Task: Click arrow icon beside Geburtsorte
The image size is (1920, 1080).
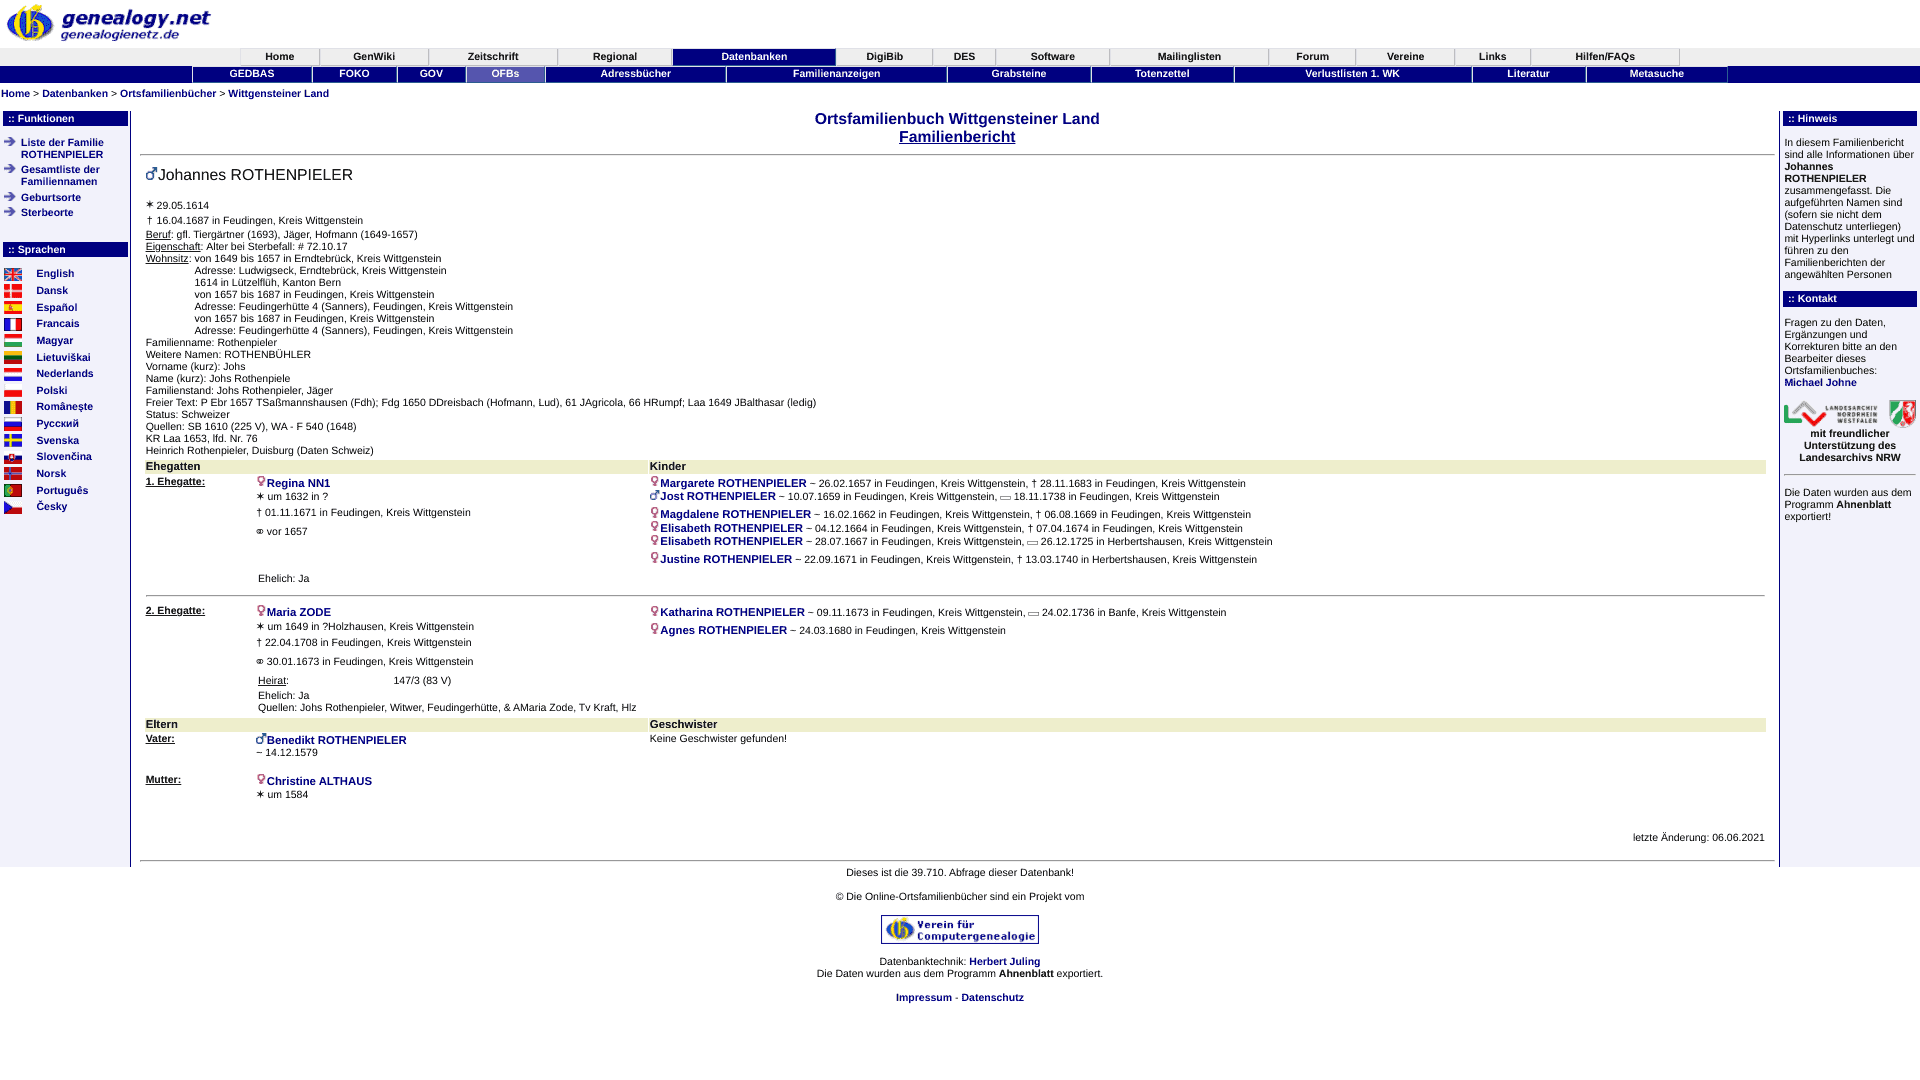Action: (10, 197)
